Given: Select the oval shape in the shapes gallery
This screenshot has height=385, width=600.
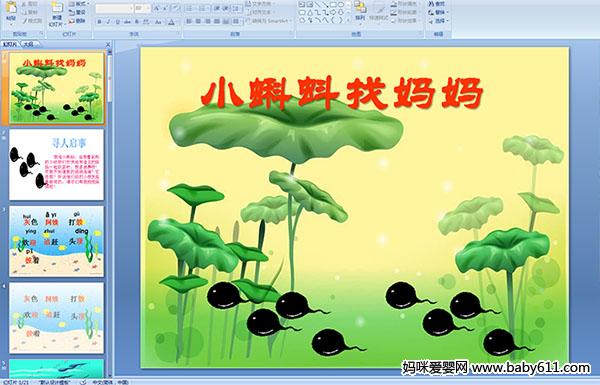Looking at the screenshot, I should click(341, 5).
